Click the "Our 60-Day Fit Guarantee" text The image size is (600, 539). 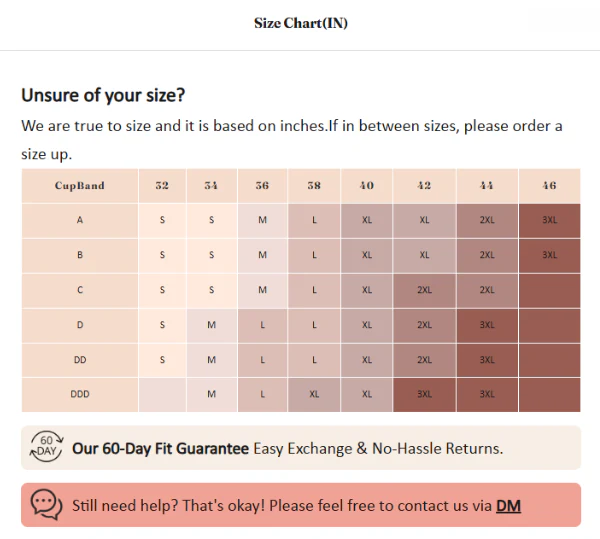[x=160, y=449]
